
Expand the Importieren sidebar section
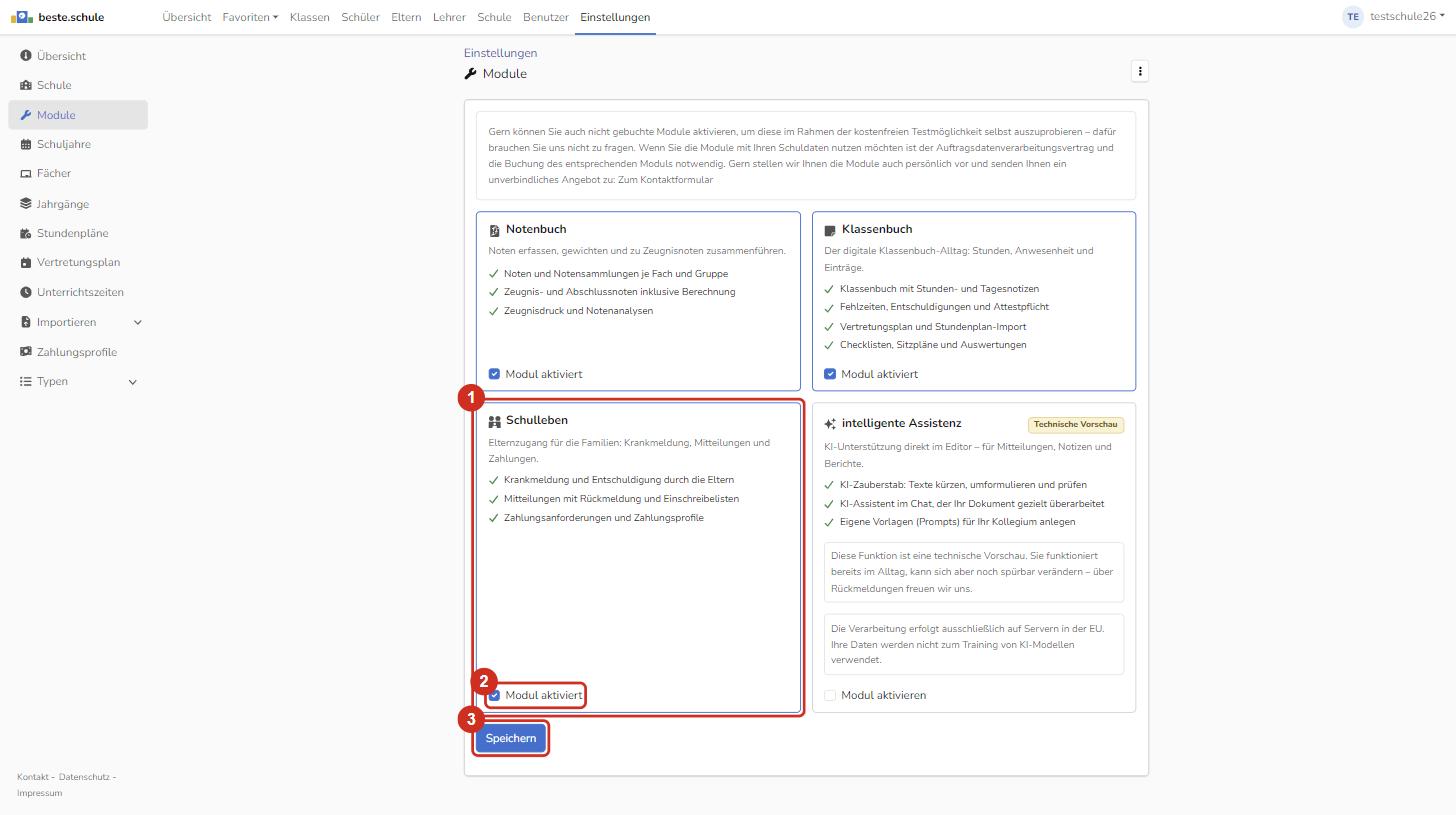(138, 322)
